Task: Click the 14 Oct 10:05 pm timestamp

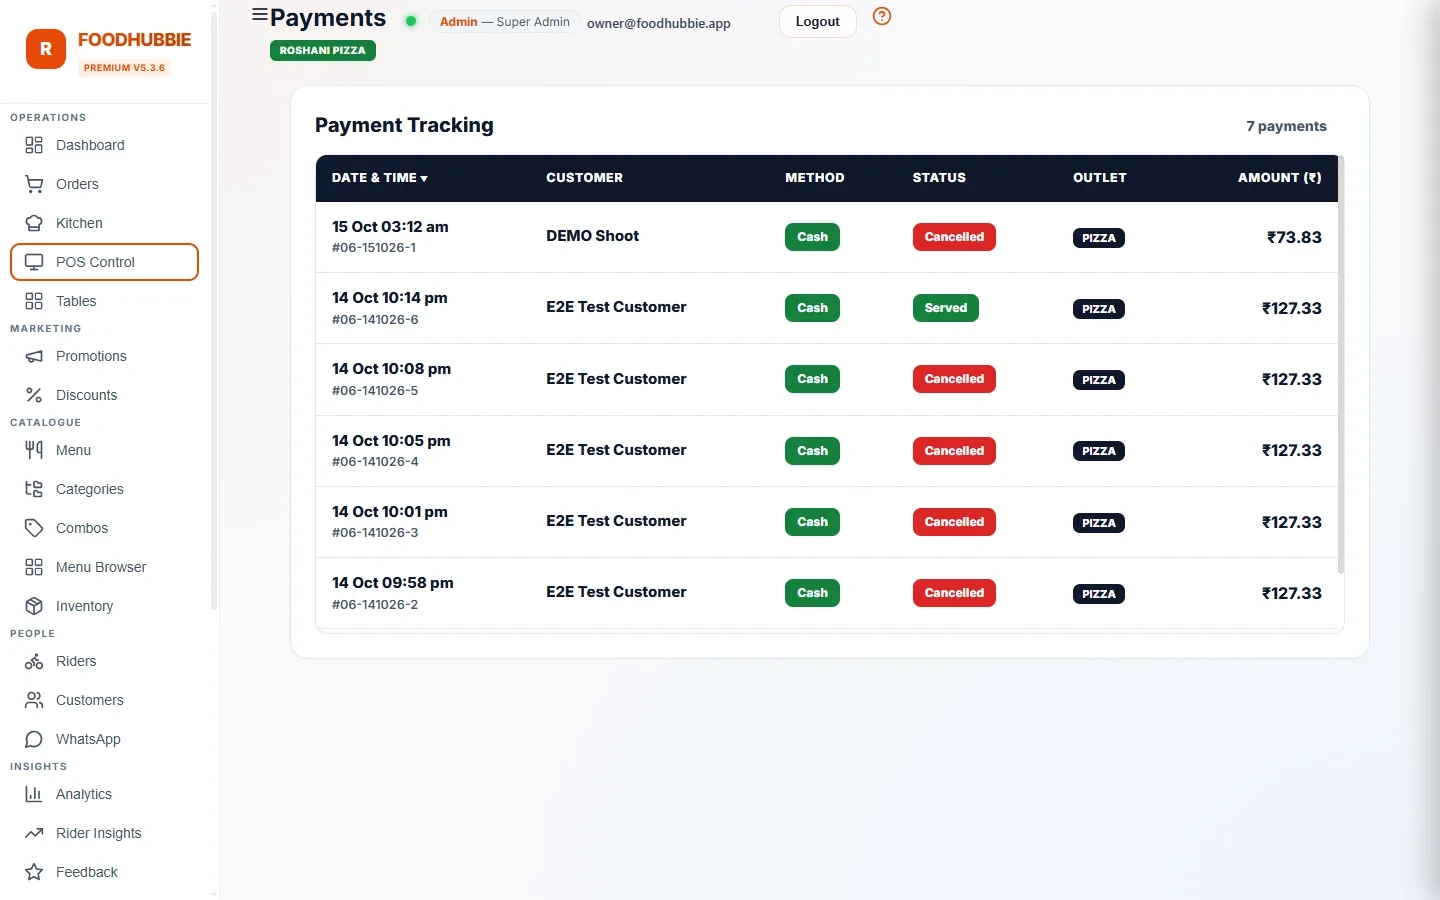Action: 391,441
